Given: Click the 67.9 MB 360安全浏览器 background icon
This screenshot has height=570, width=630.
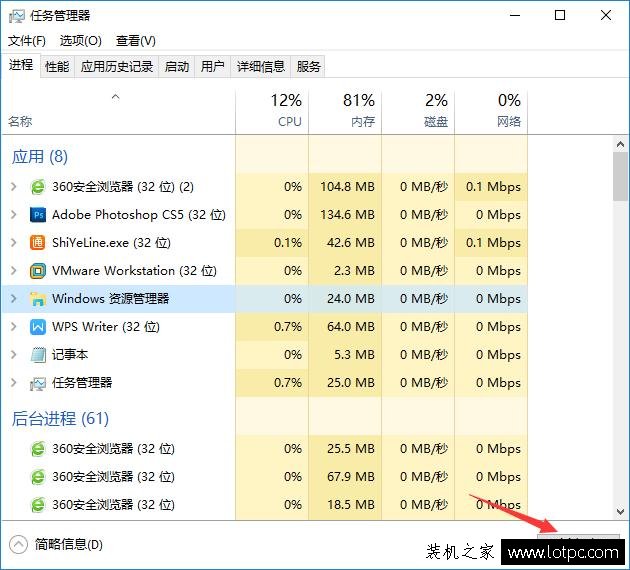Looking at the screenshot, I should (x=38, y=477).
